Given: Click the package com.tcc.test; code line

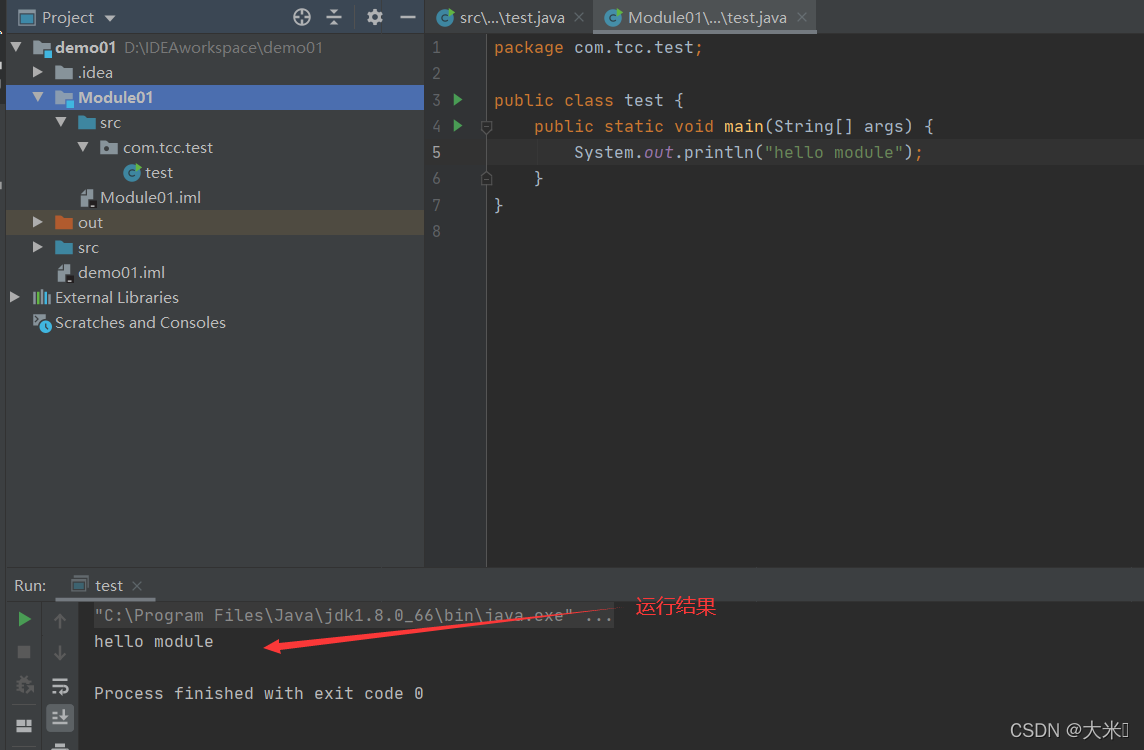Looking at the screenshot, I should [x=598, y=47].
